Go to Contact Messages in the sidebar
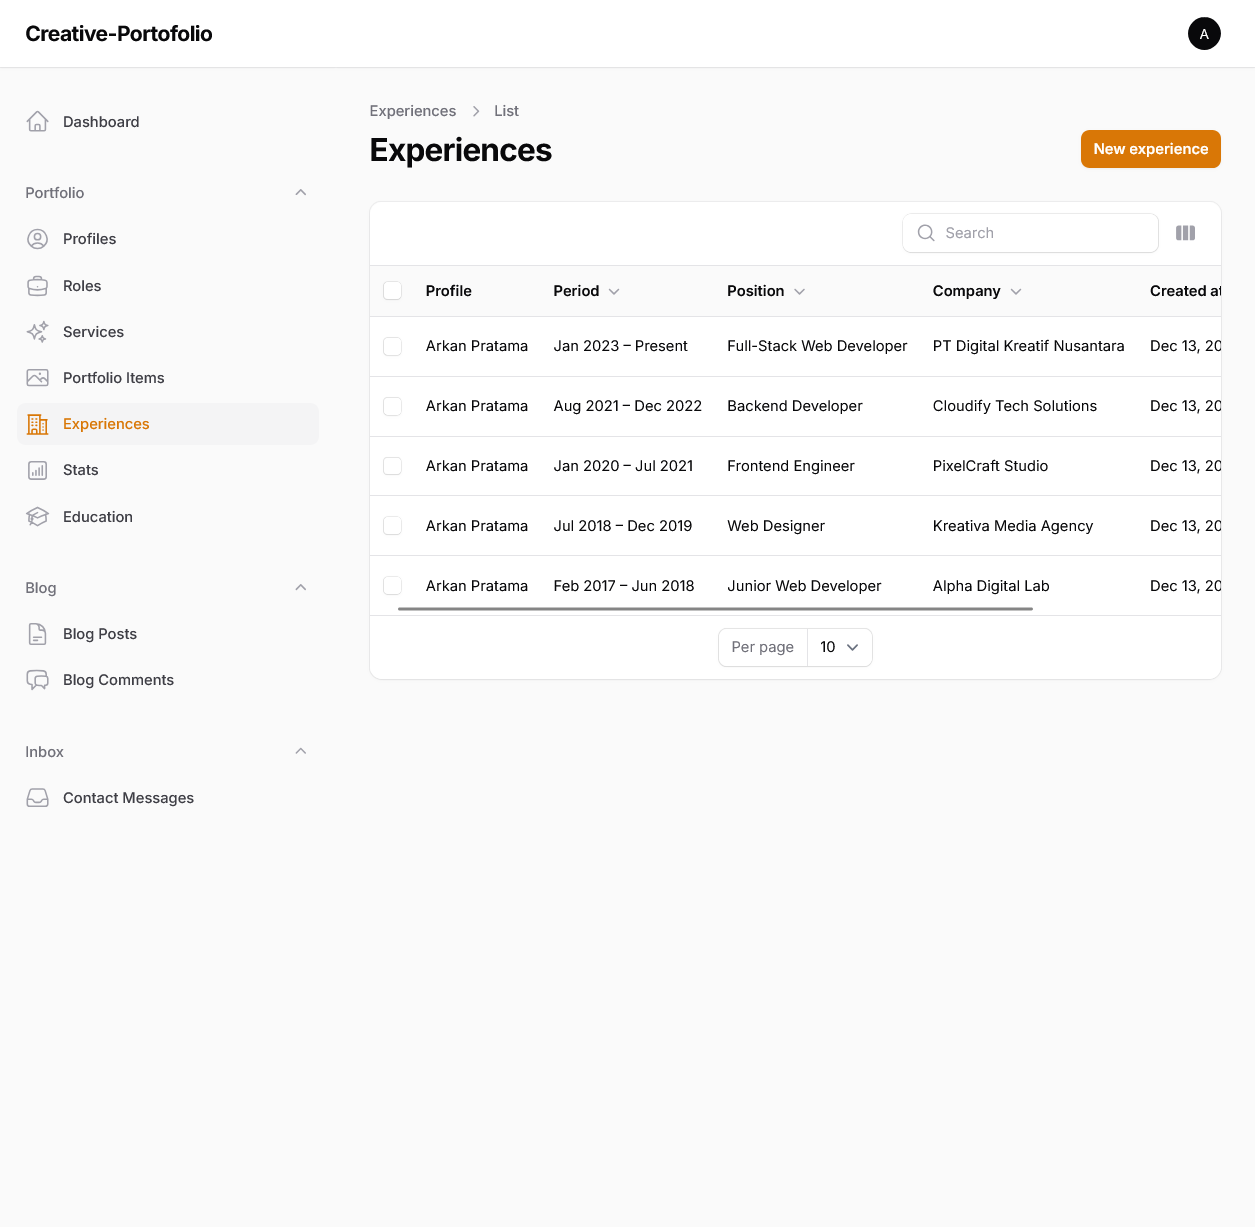This screenshot has height=1227, width=1255. tap(128, 798)
